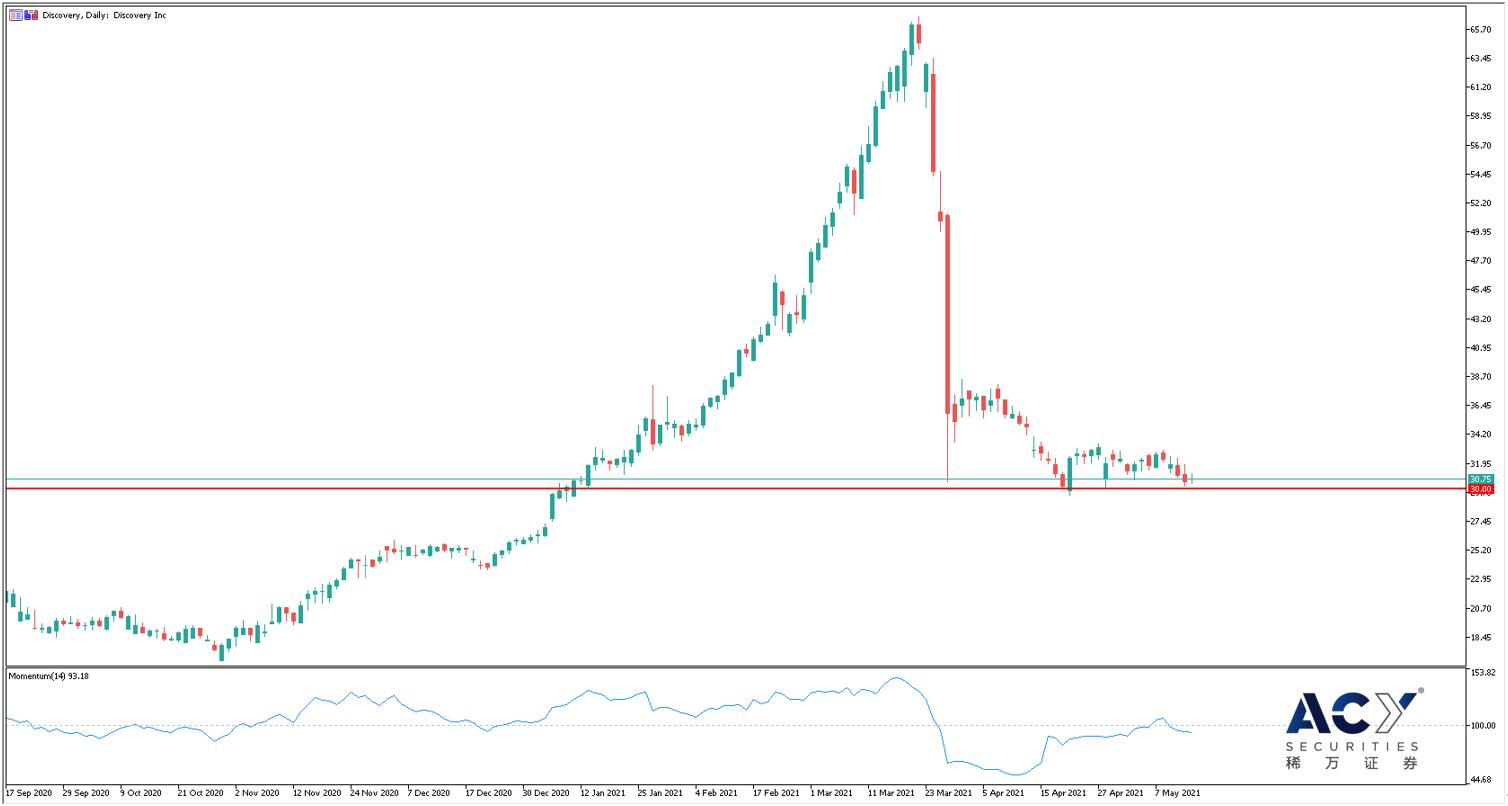1508x806 pixels.
Task: Click the 34.20 price axis label
Action: coord(1482,435)
